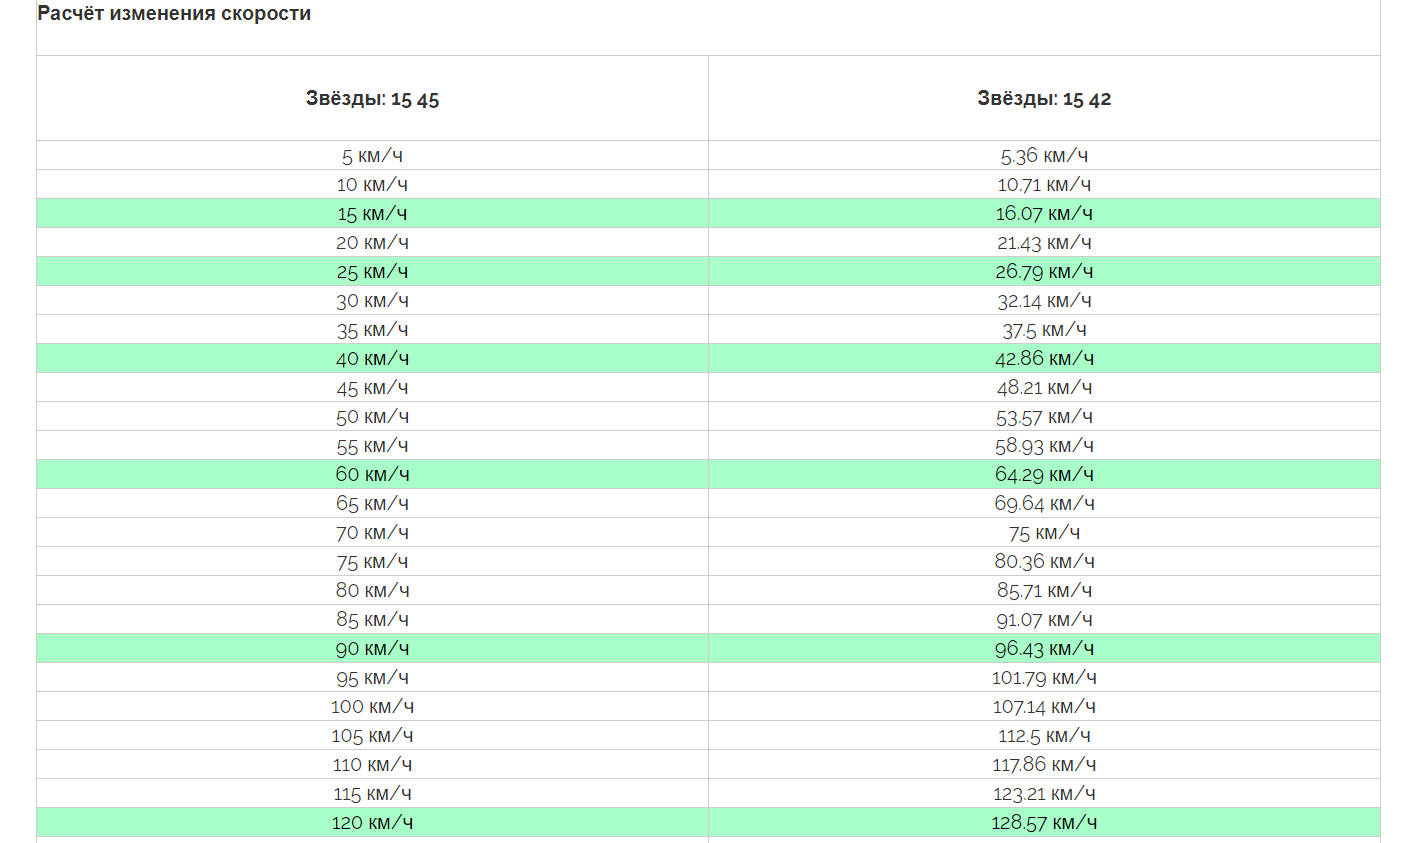Click the 42.86 км/ч cell

1044,359
